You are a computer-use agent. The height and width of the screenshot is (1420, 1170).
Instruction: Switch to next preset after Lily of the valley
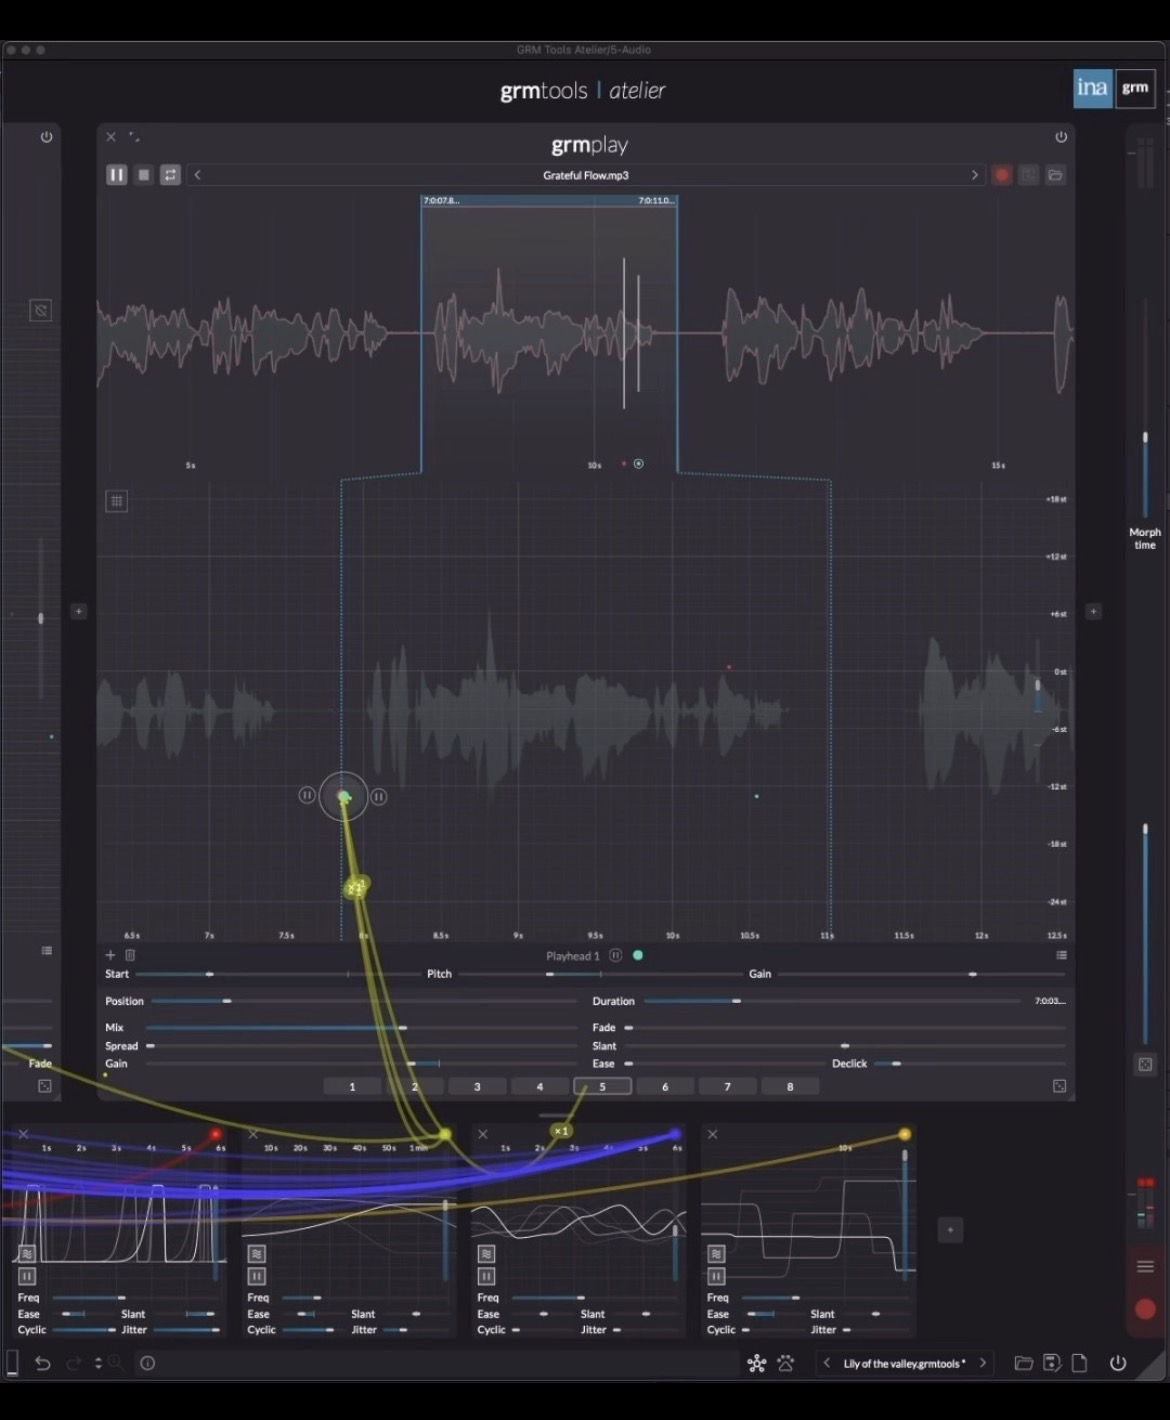click(x=982, y=1363)
